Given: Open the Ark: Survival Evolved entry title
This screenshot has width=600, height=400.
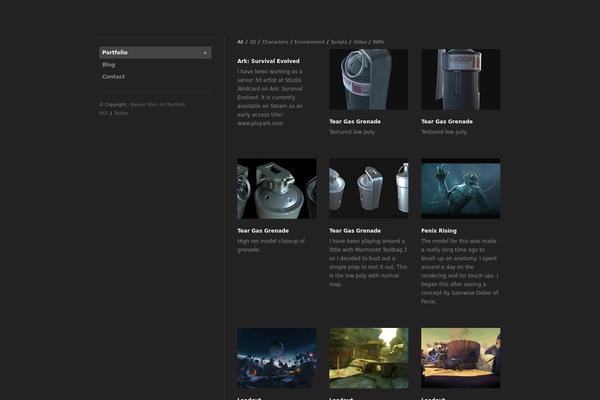Looking at the screenshot, I should click(x=268, y=61).
